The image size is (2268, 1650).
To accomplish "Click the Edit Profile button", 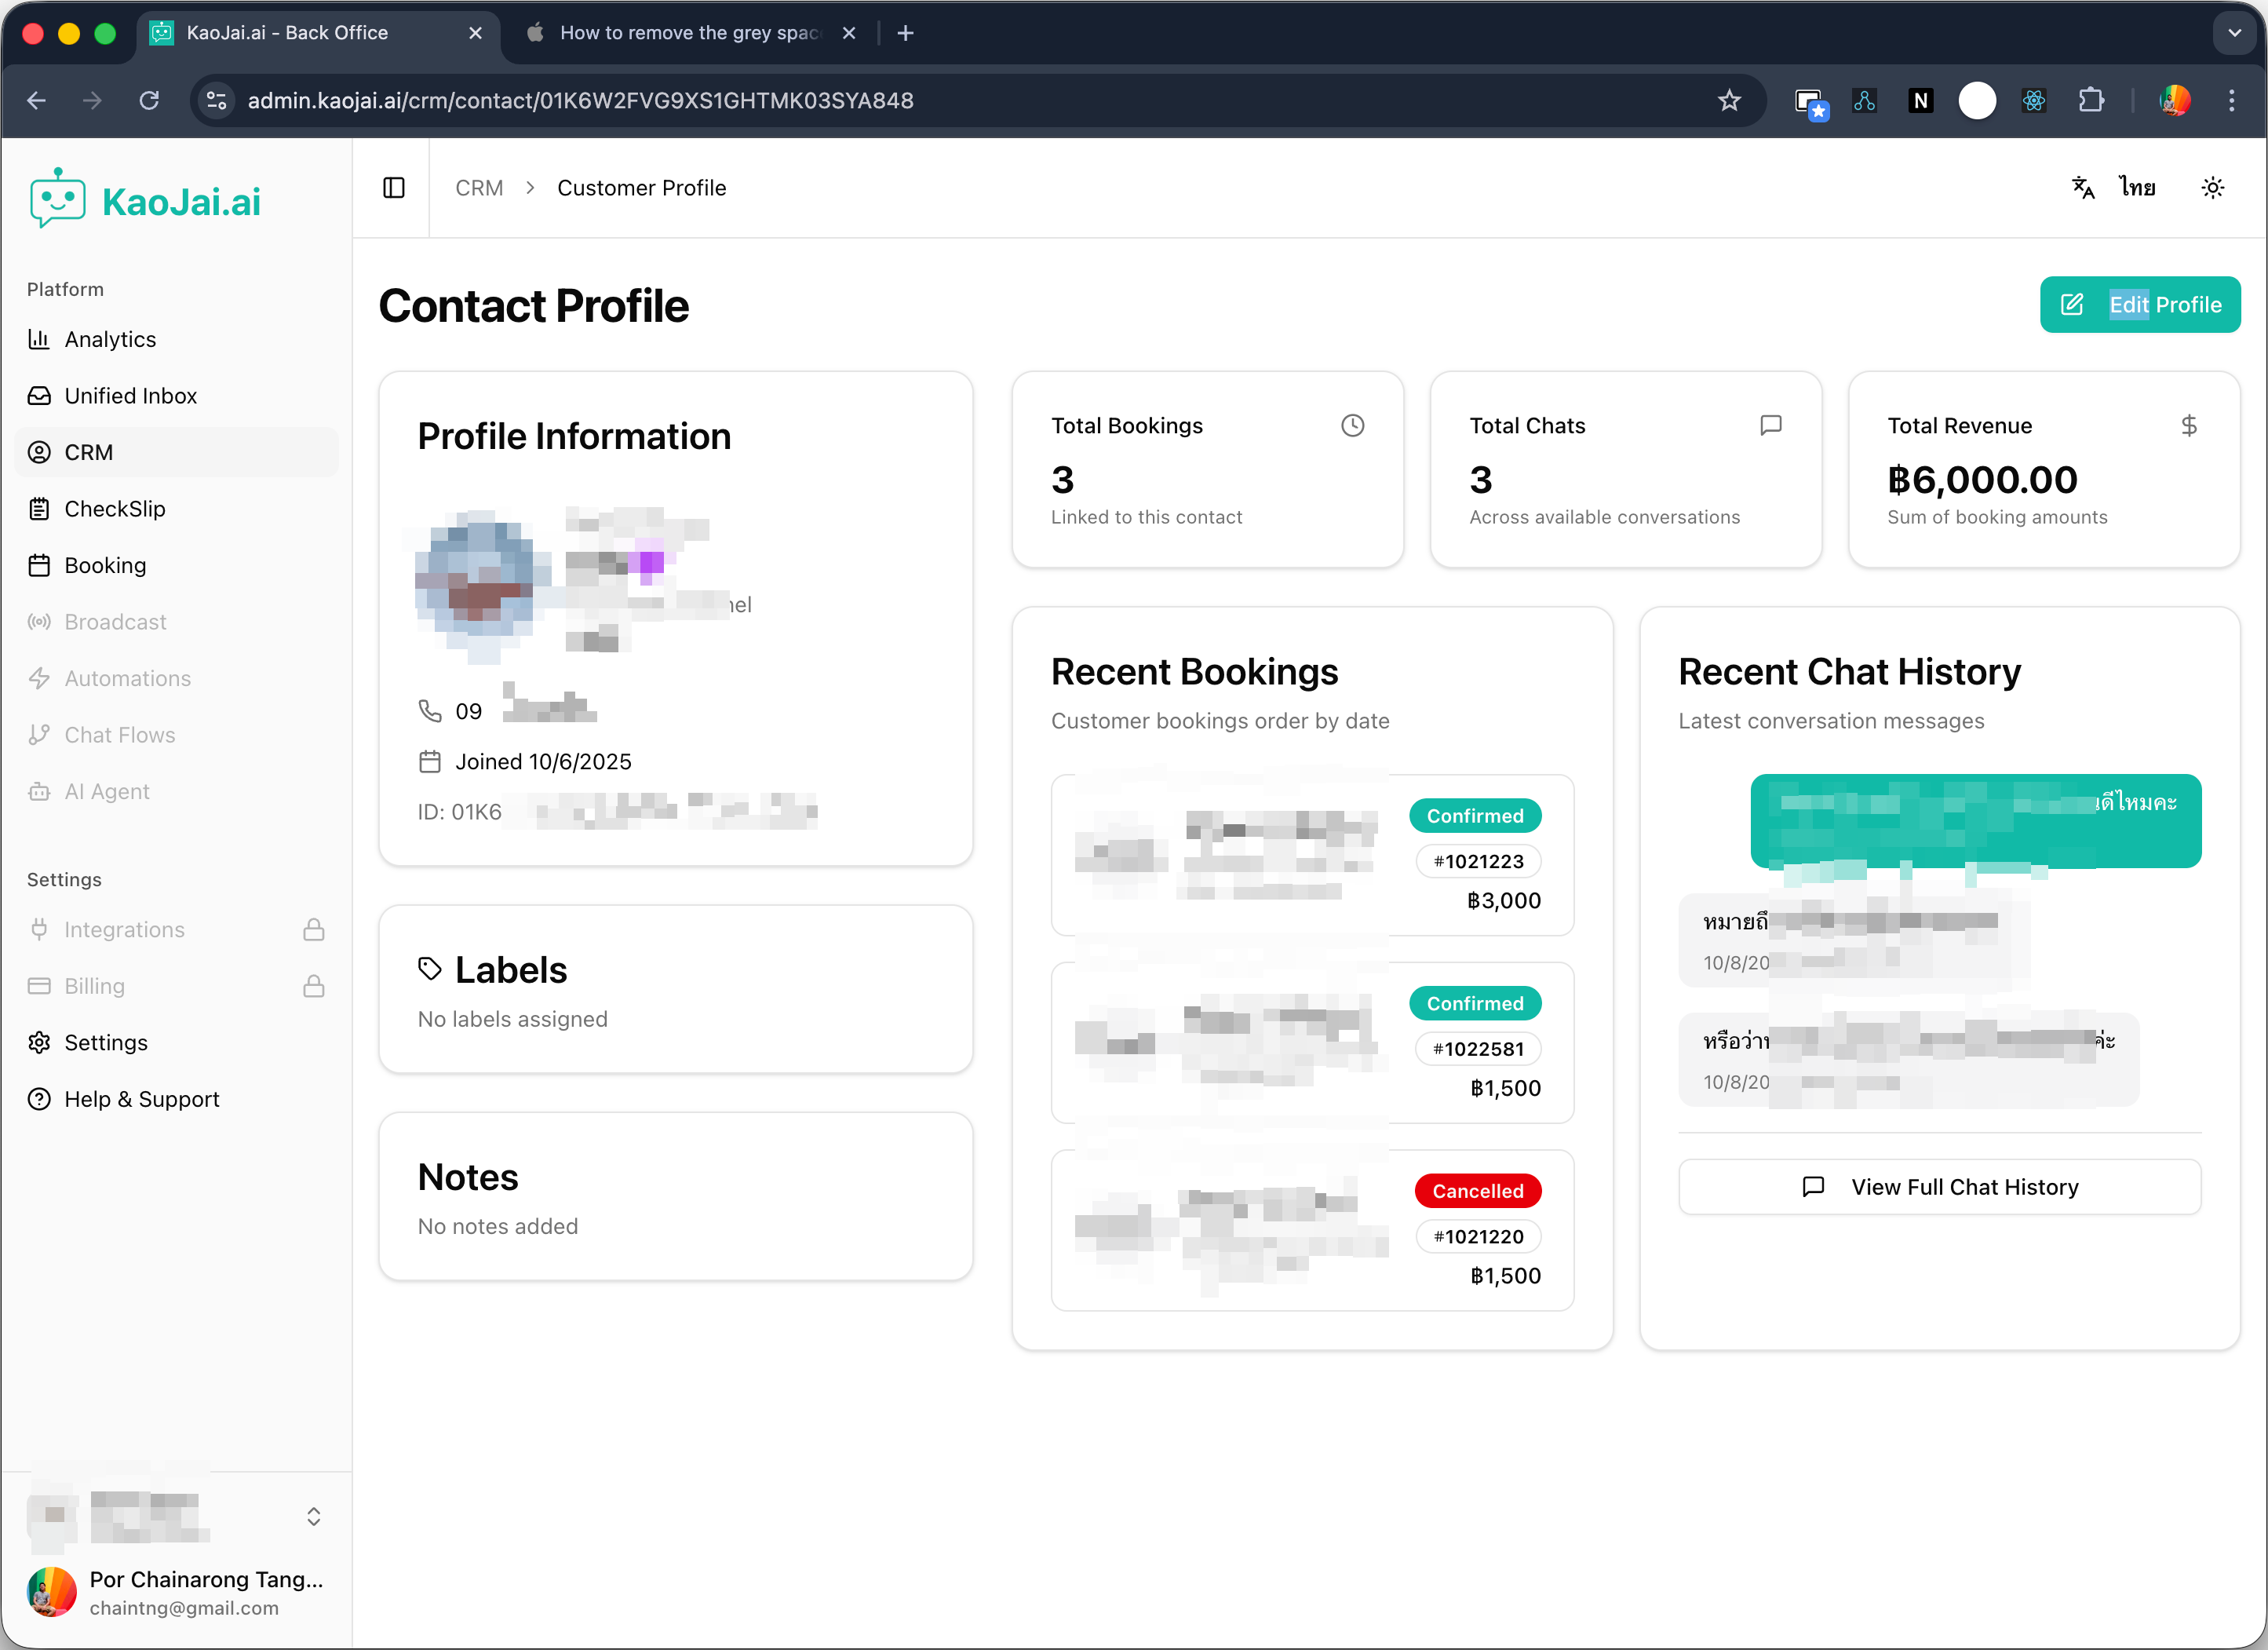I will point(2139,305).
